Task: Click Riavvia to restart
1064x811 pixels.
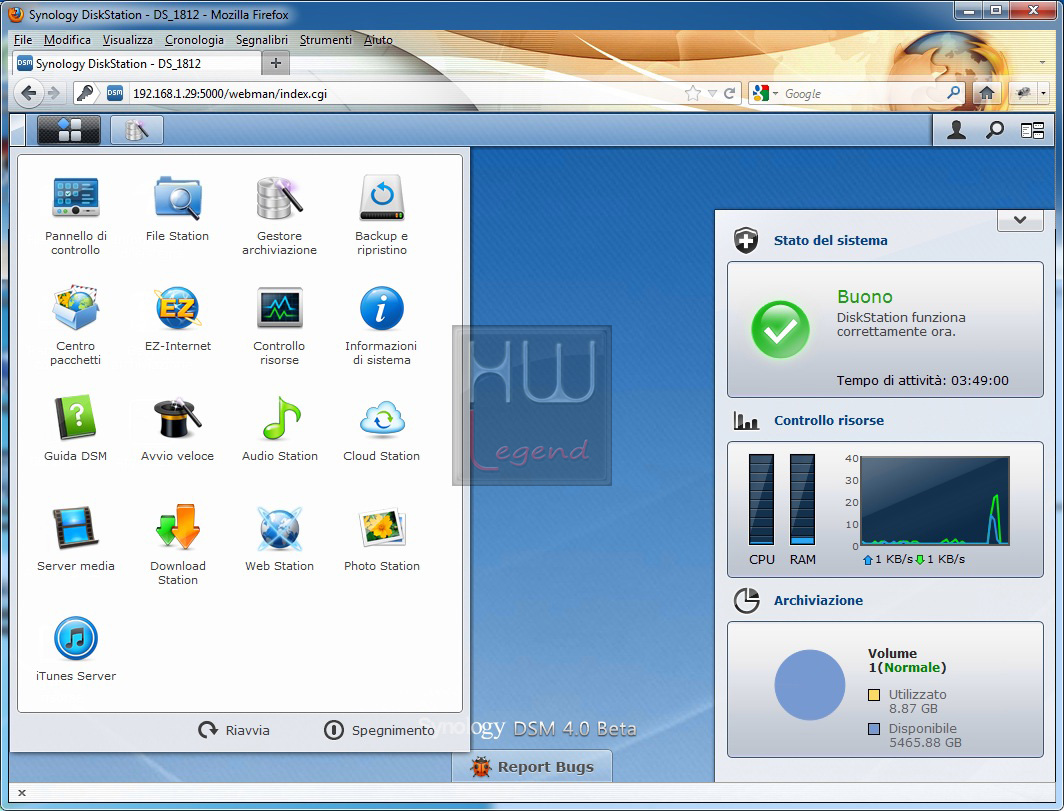Action: [x=234, y=730]
